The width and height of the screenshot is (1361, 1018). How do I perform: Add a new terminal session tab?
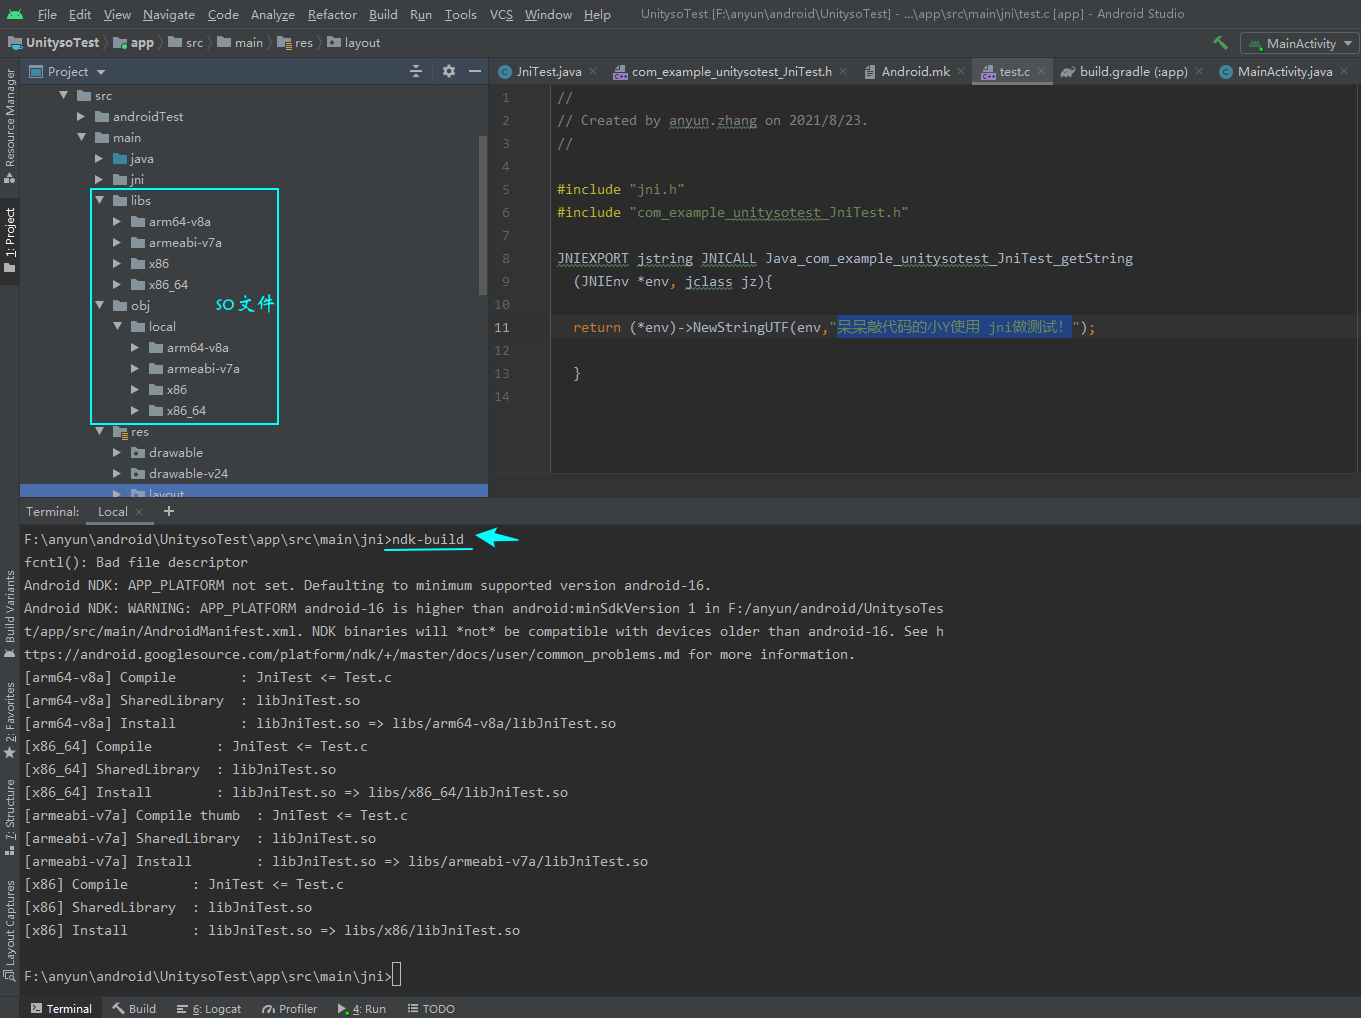[169, 511]
